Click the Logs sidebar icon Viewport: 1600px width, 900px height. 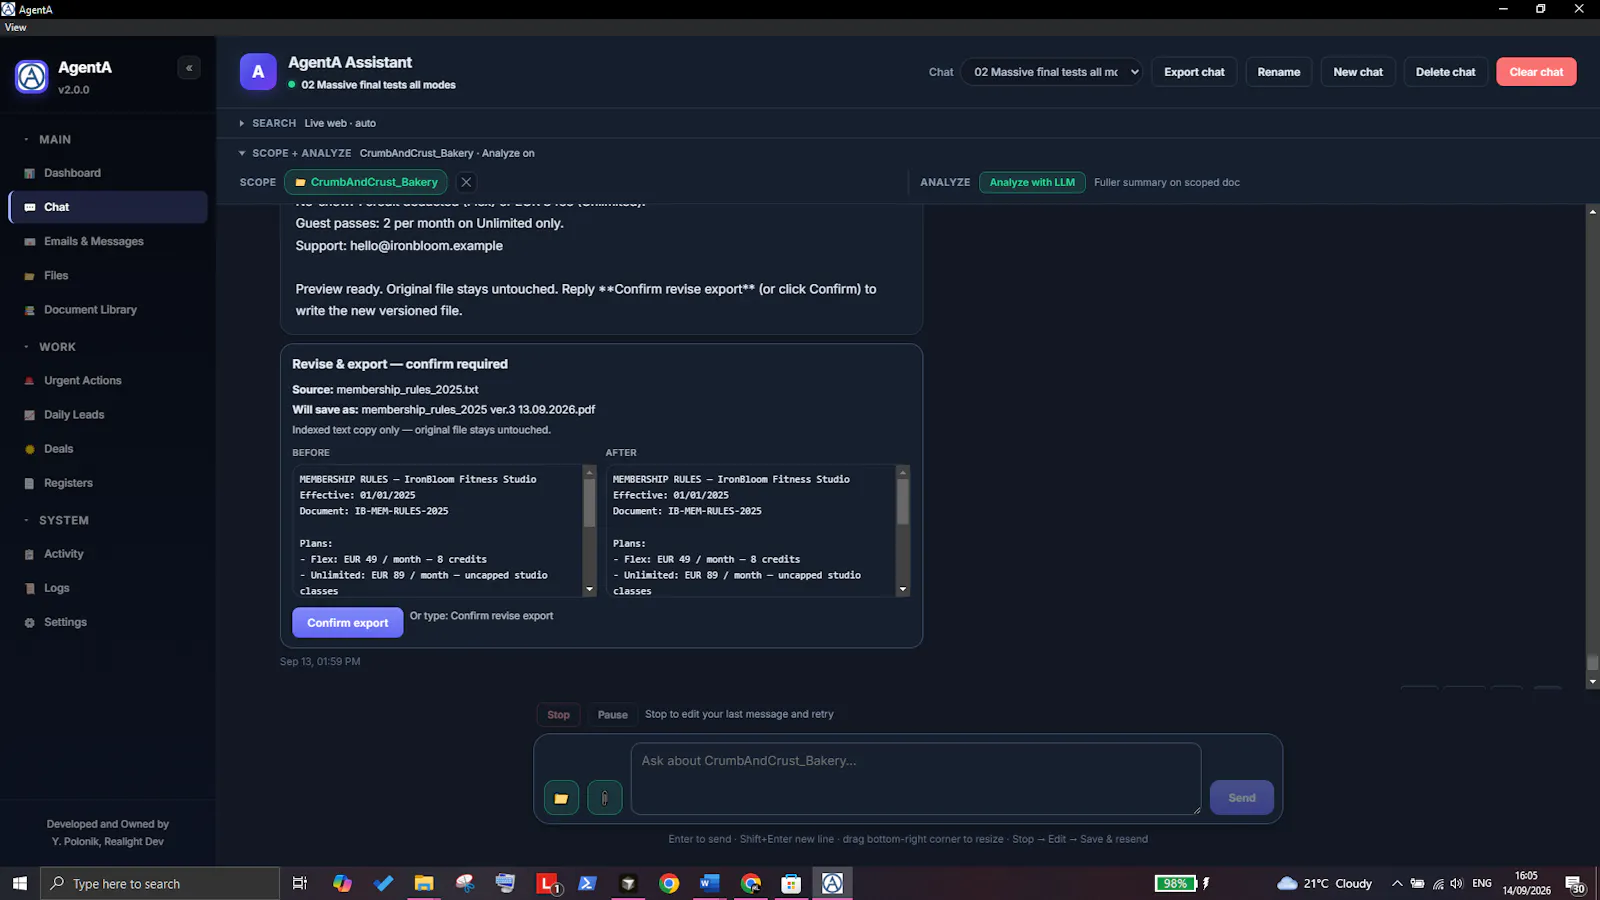coord(30,588)
